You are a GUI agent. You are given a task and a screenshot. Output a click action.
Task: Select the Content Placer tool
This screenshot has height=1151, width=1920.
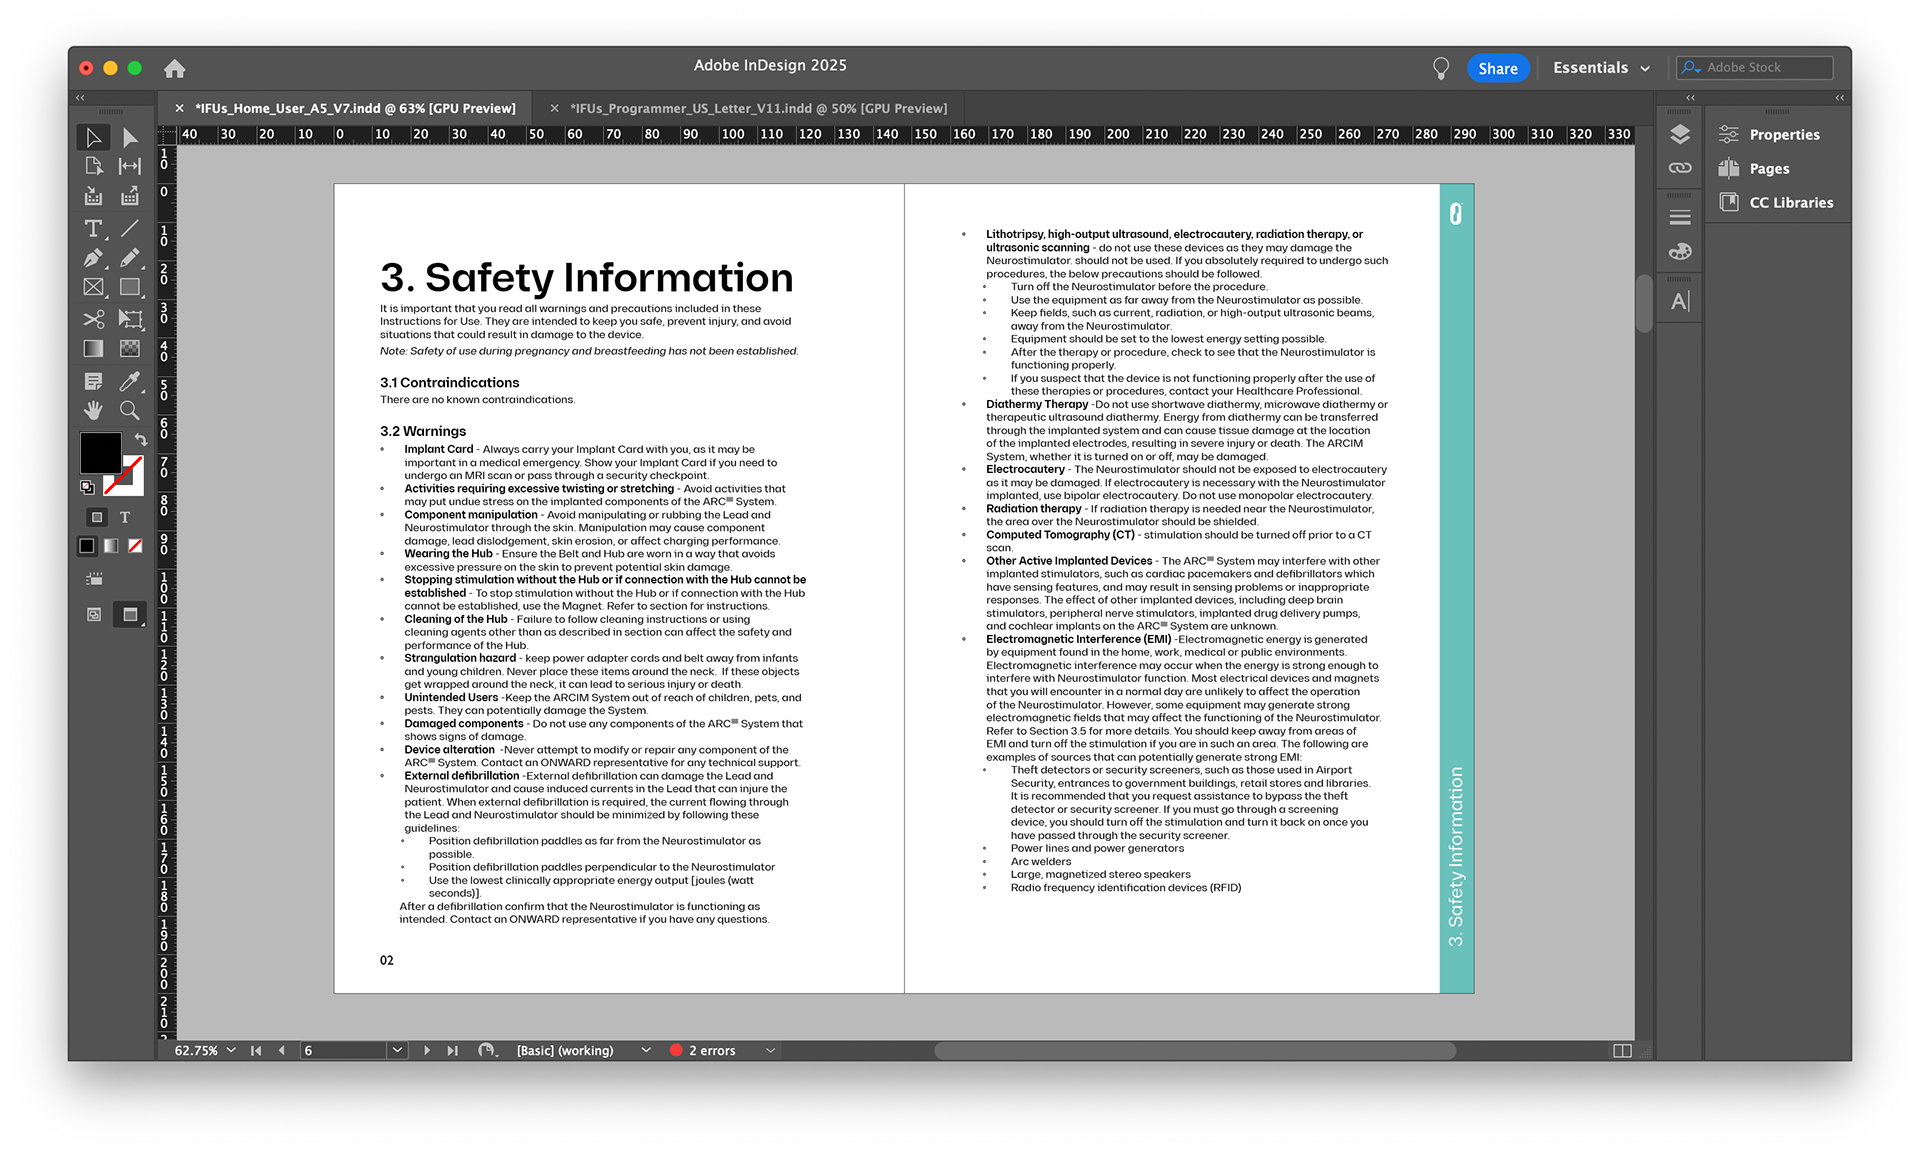(130, 196)
